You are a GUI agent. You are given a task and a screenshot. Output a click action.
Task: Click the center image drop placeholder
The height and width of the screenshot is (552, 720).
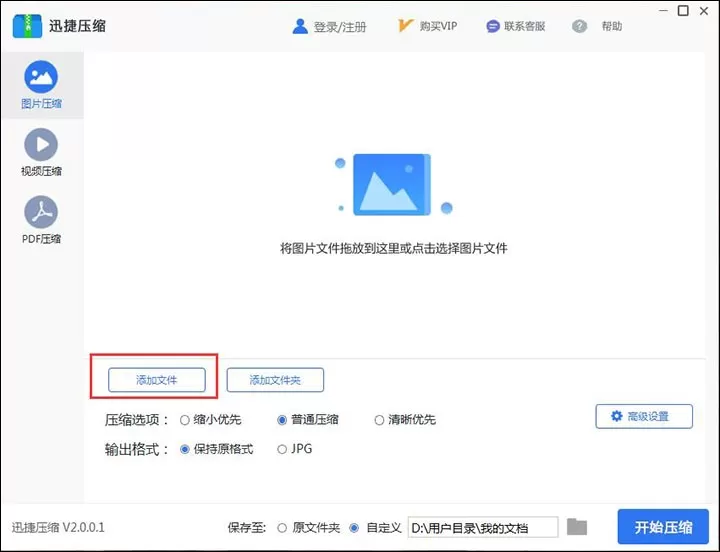coord(393,185)
